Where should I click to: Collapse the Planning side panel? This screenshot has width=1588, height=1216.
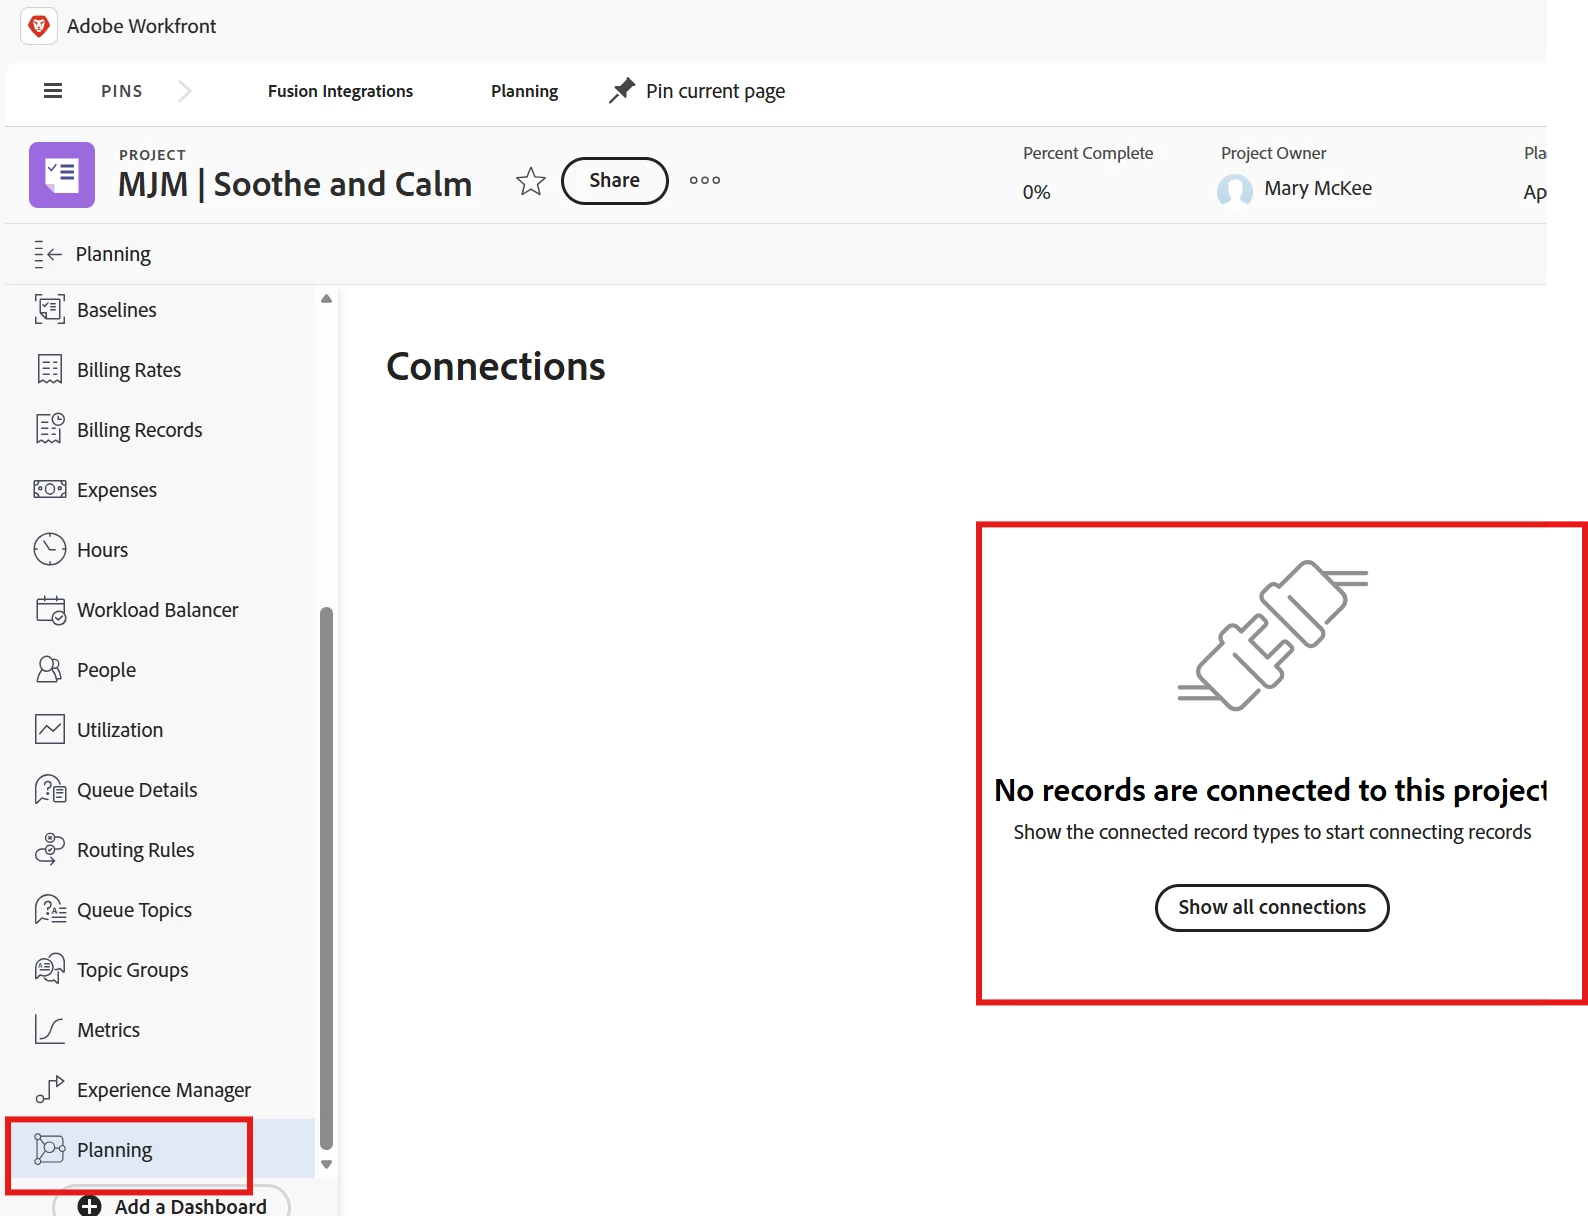coord(48,254)
